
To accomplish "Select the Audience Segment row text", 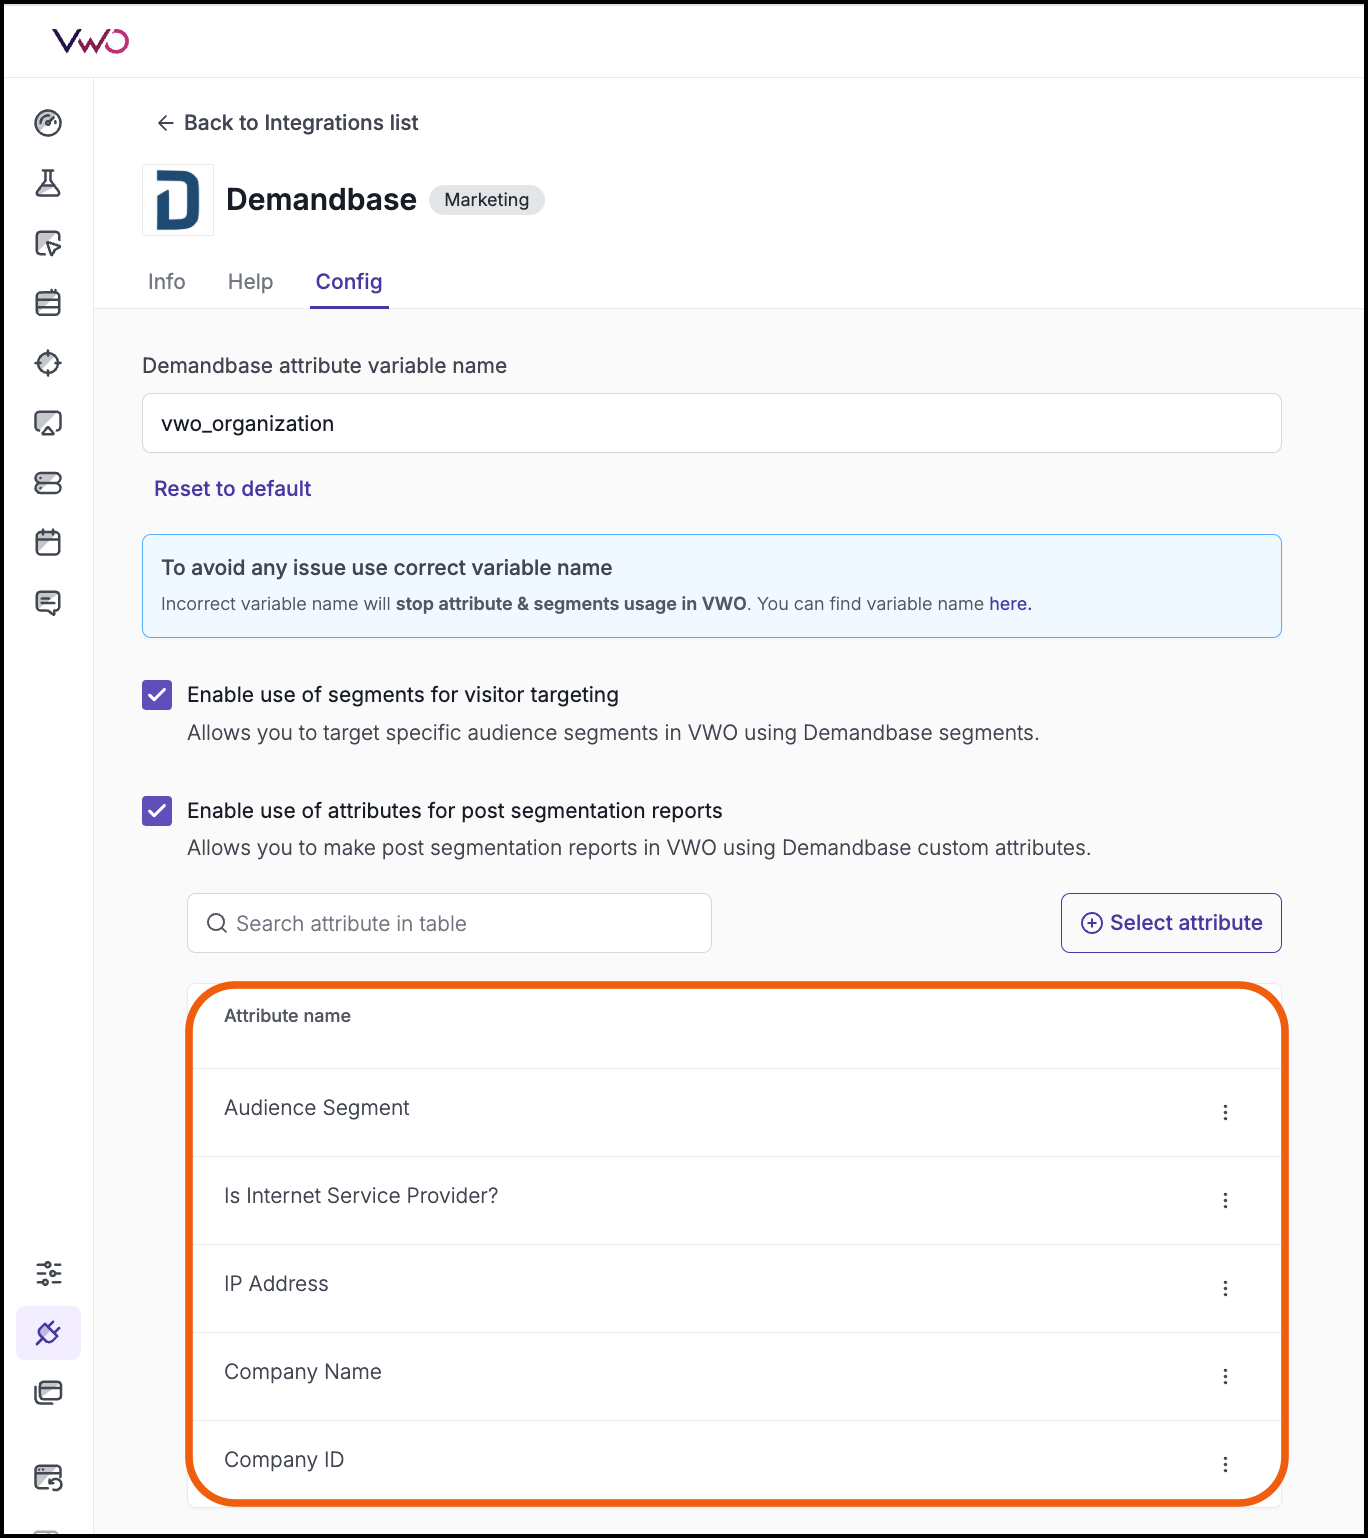I will point(317,1108).
